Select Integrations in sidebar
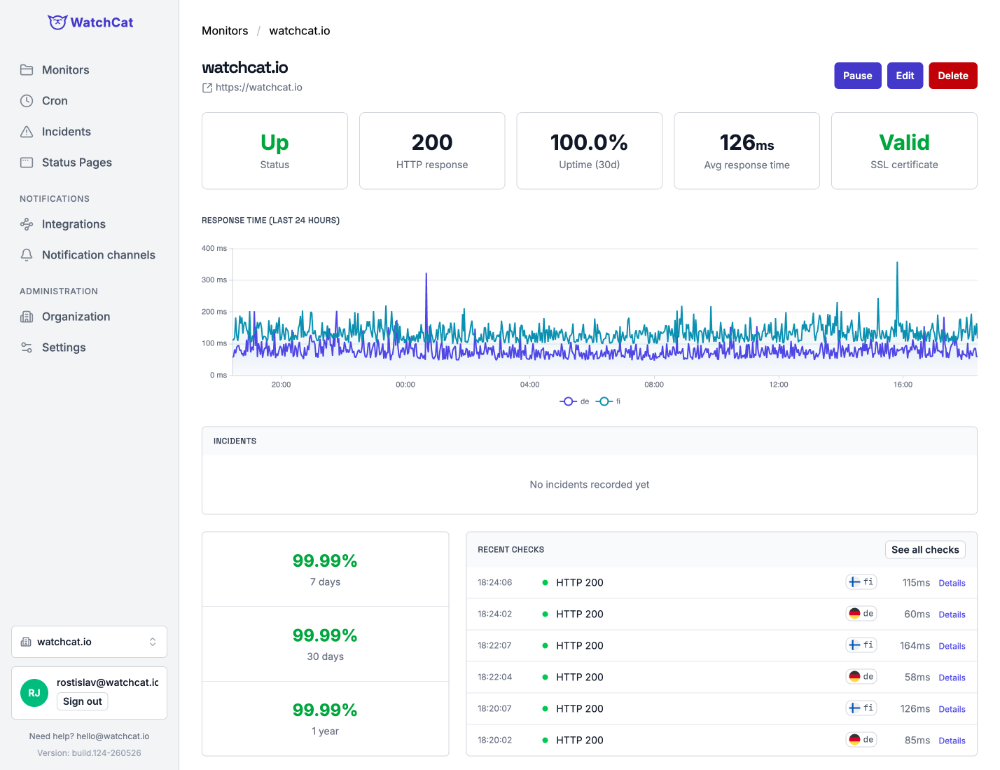The height and width of the screenshot is (770, 1000). [73, 224]
